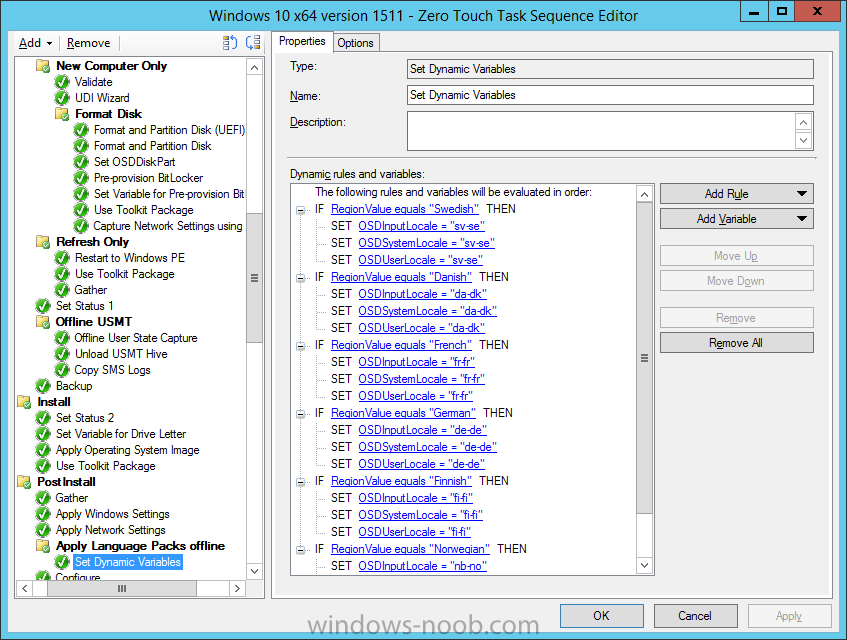Click the task tree scroll left arrow
The image size is (847, 640).
25,588
